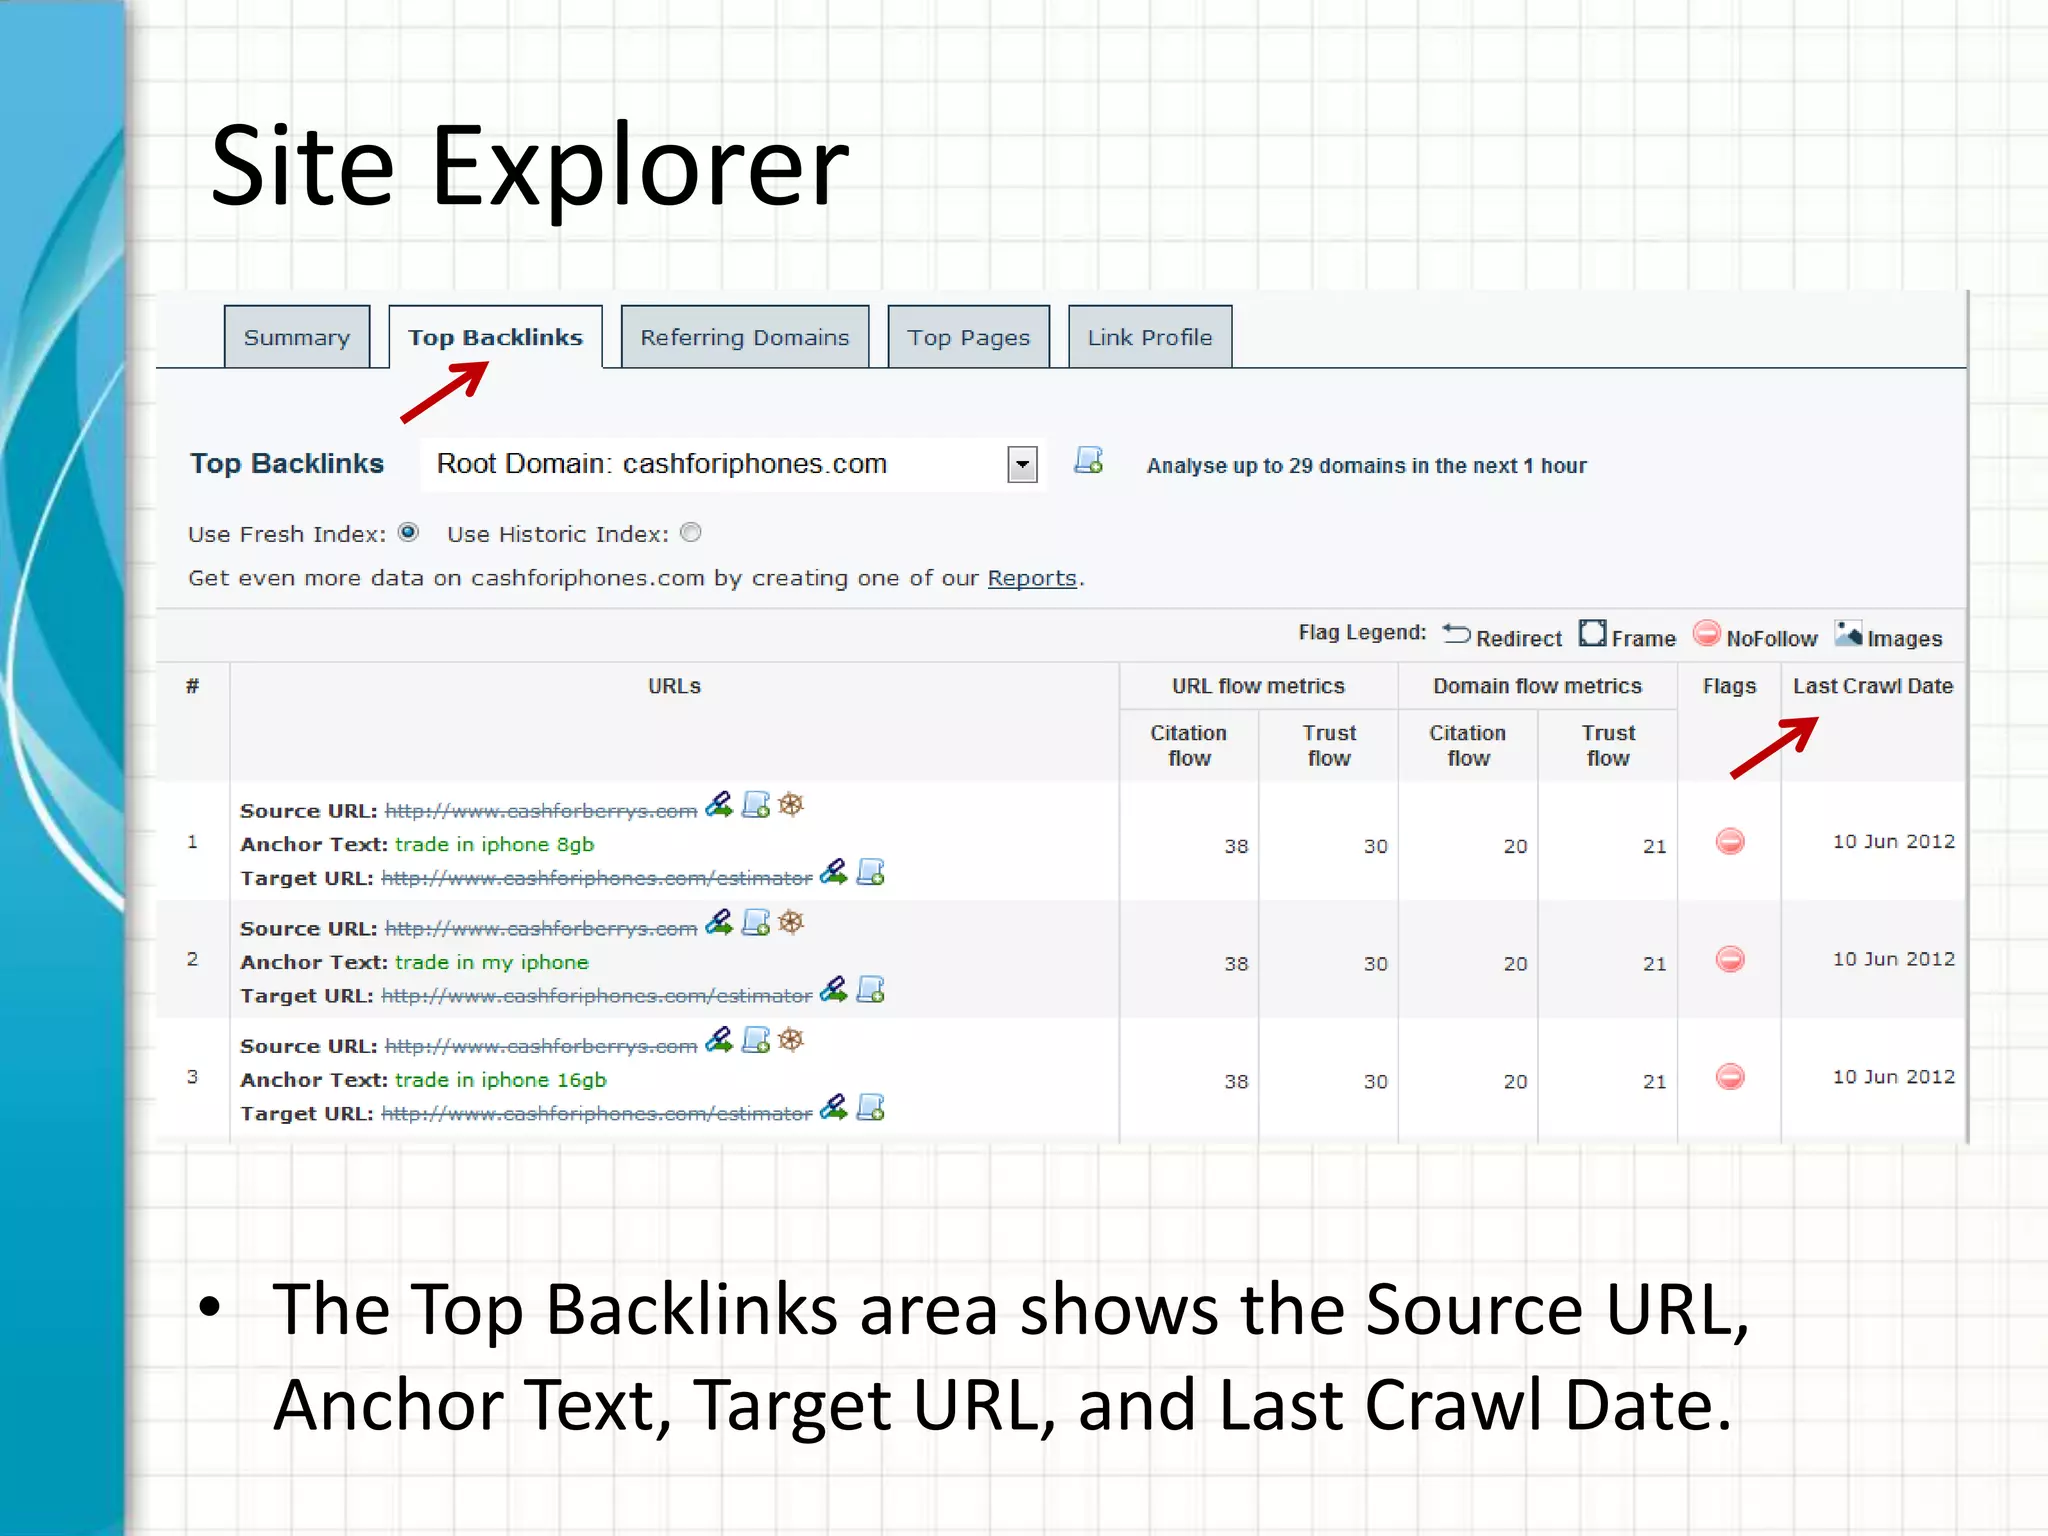Open row 2 Target URL estimator link
Image resolution: width=2048 pixels, height=1536 pixels.
click(597, 996)
